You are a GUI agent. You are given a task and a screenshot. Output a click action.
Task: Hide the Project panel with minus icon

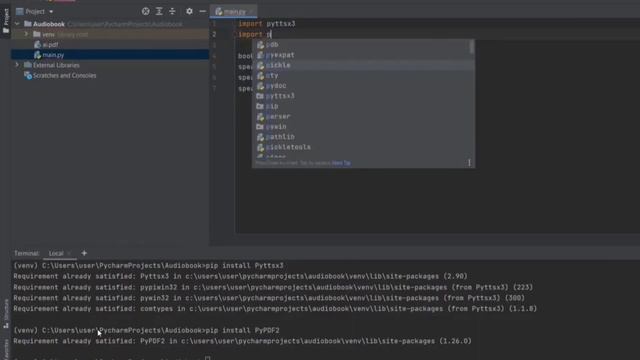(x=202, y=11)
